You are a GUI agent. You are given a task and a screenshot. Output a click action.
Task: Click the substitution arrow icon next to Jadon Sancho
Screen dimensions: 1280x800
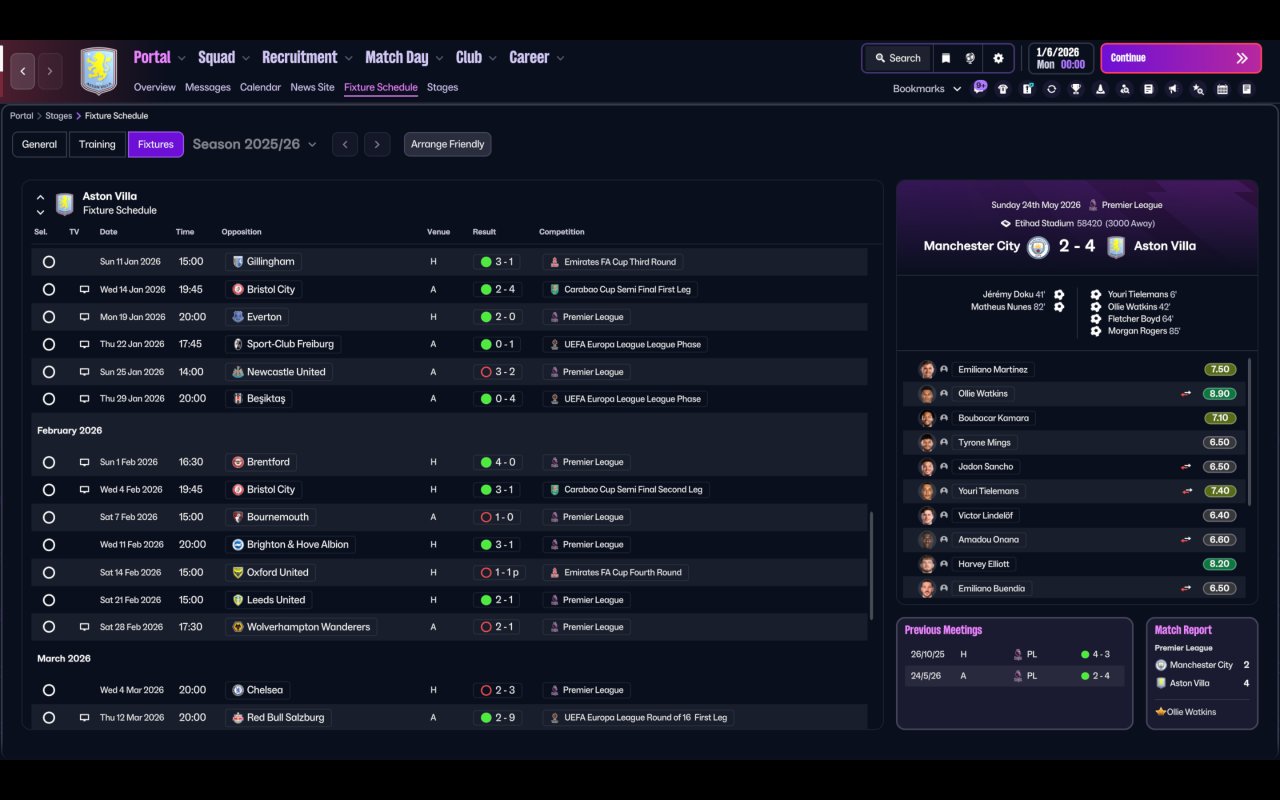[x=1186, y=467]
